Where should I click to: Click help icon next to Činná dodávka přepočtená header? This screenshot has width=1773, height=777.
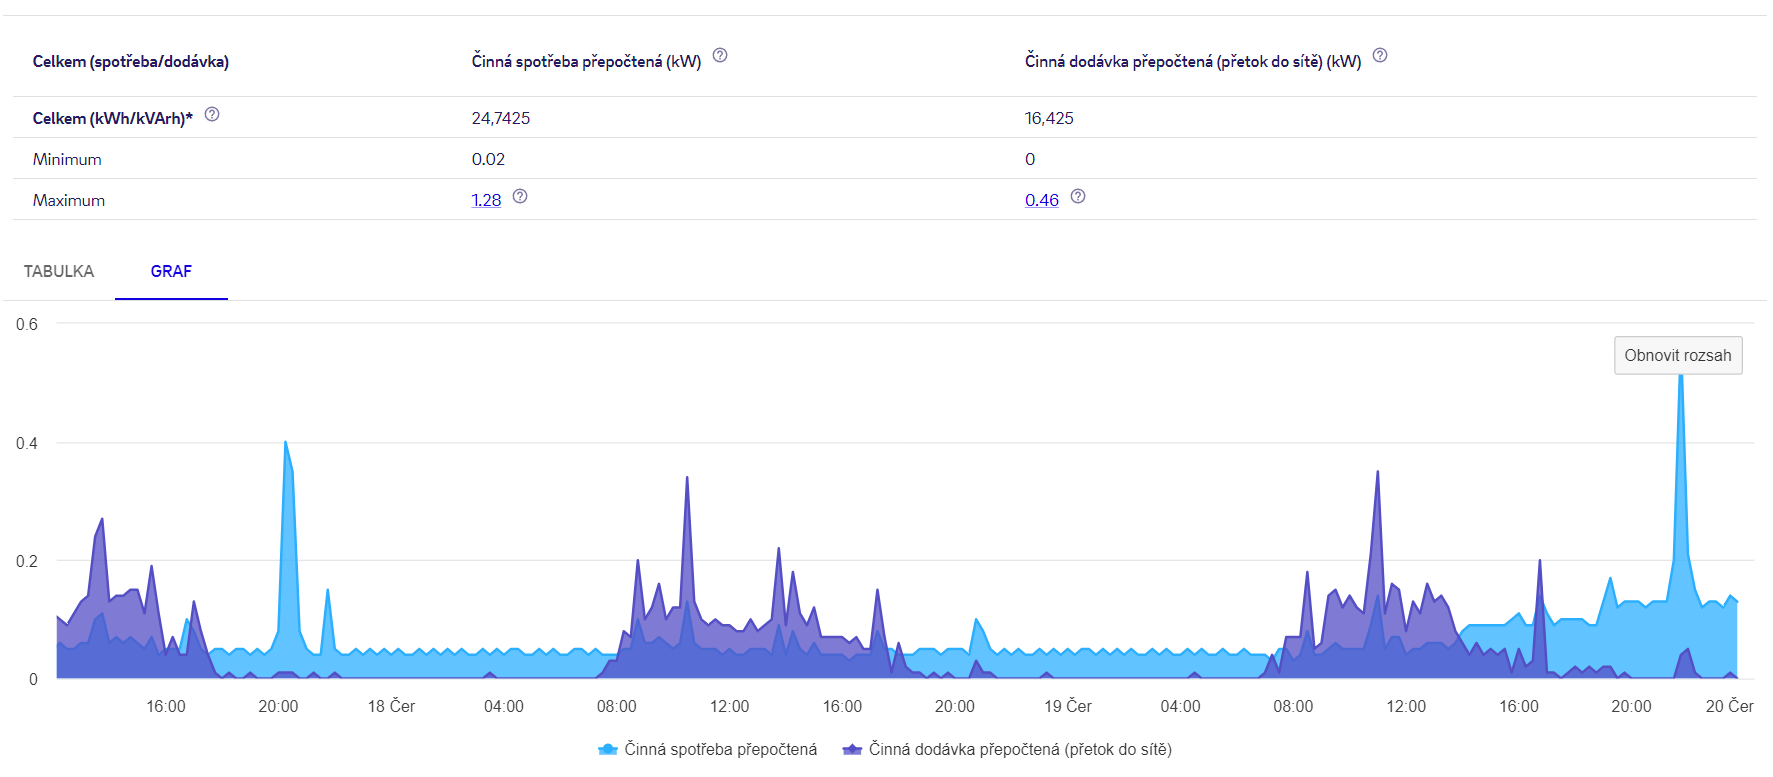pos(1380,56)
